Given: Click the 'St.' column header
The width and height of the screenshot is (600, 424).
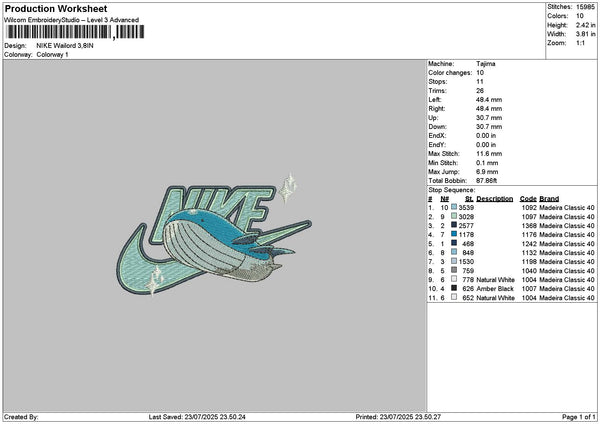Looking at the screenshot, I should point(470,199).
